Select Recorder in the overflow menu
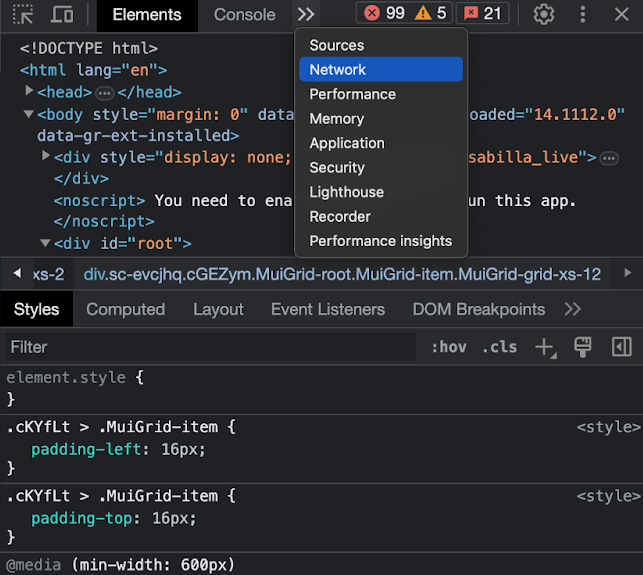Screen dimensions: 643x575 (x=381, y=217)
